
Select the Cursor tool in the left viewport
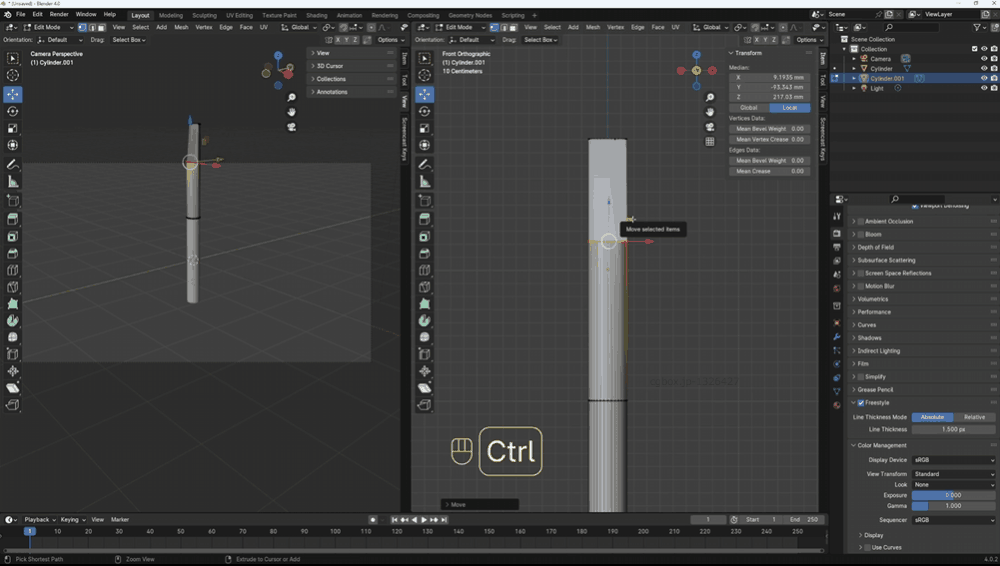(13, 75)
